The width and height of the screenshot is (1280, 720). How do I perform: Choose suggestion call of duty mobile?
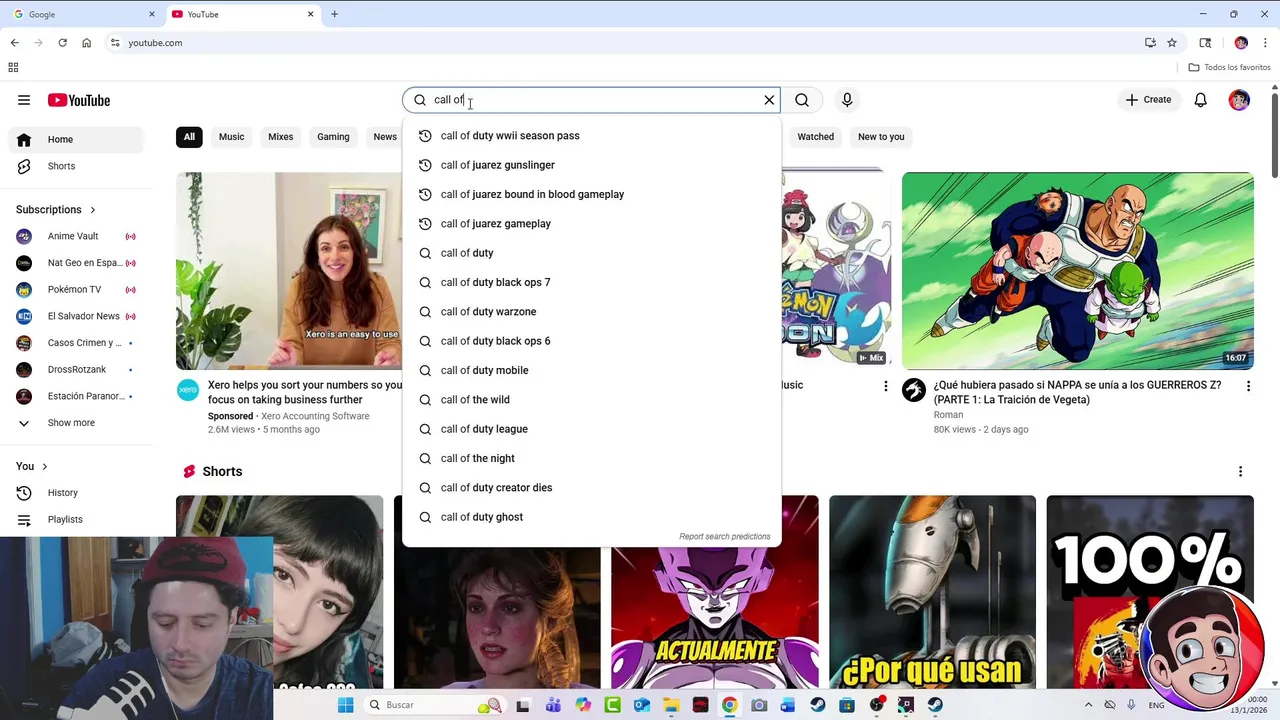(591, 370)
